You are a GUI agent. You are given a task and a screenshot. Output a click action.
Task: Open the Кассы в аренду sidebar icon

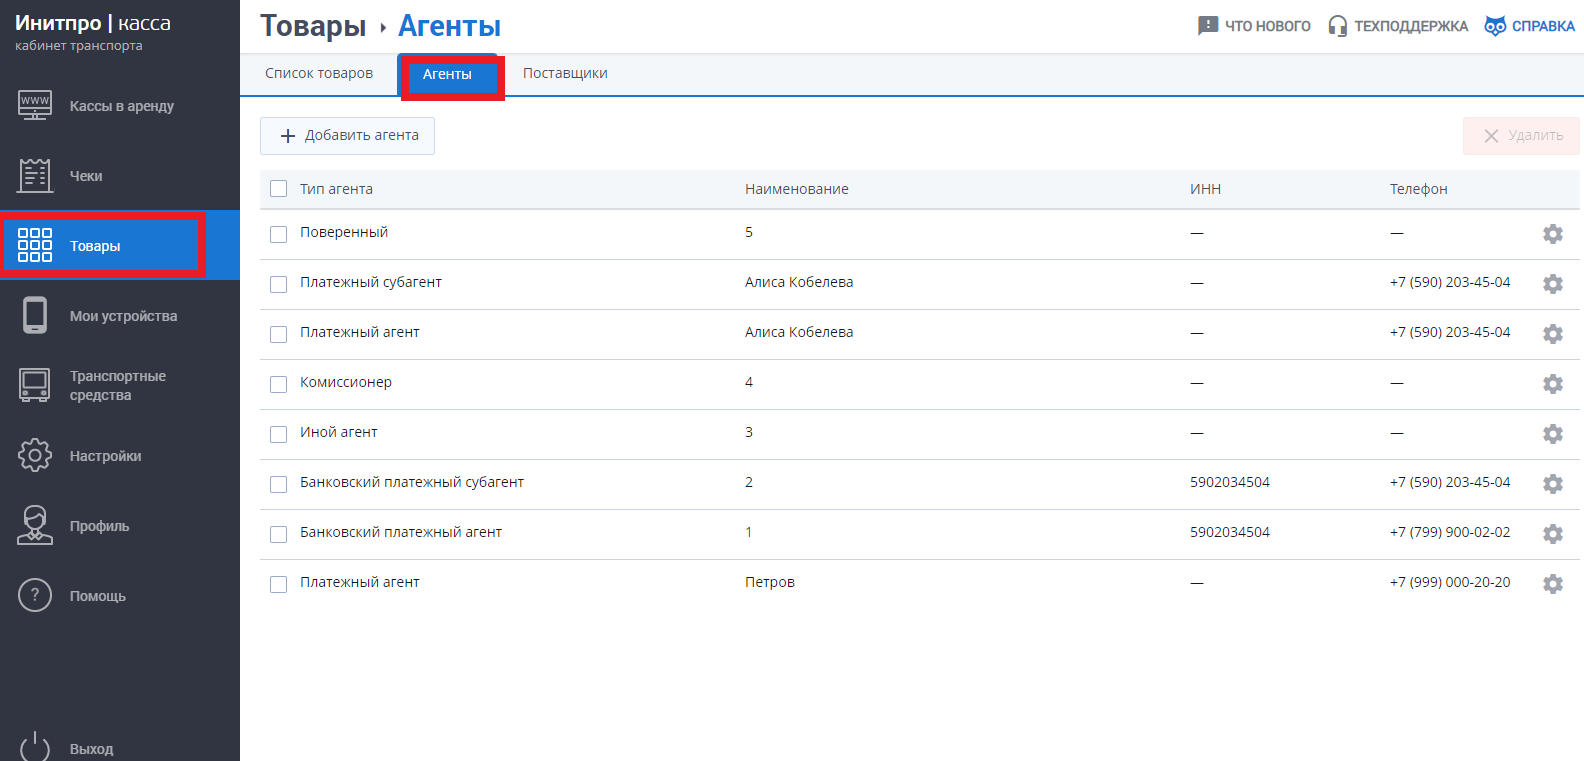(x=35, y=105)
